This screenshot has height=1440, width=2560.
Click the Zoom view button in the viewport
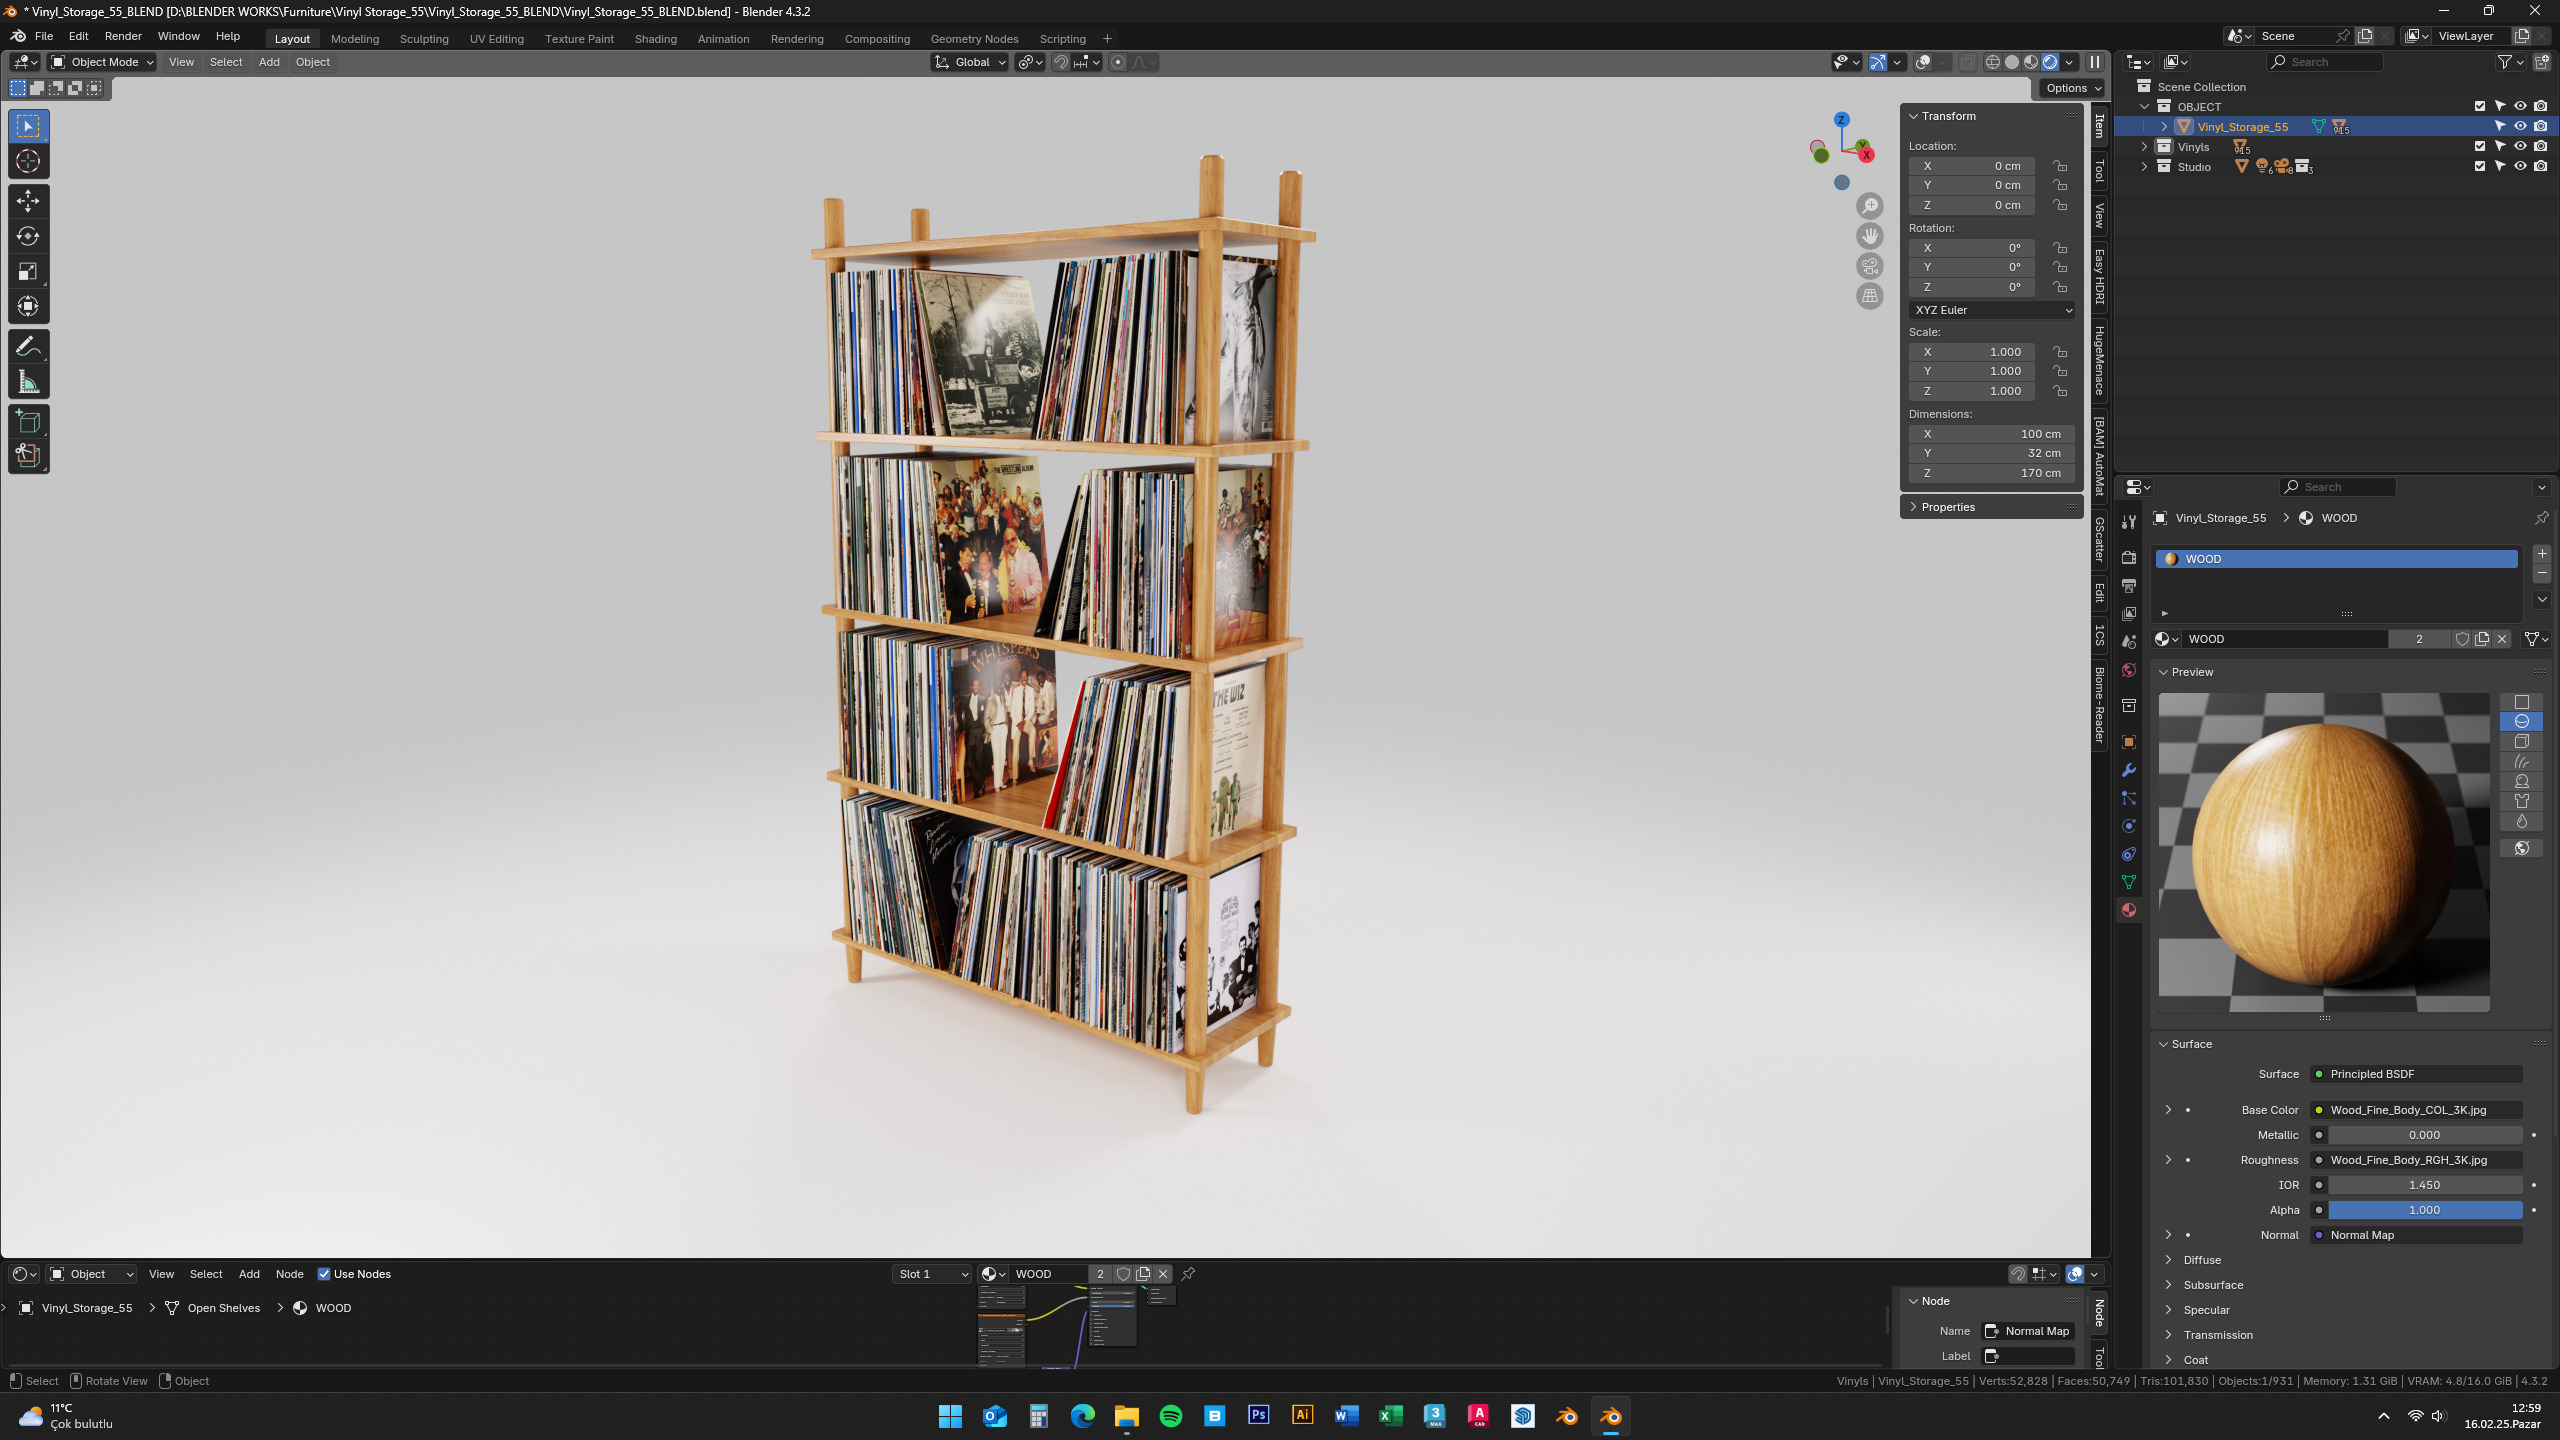[1870, 206]
